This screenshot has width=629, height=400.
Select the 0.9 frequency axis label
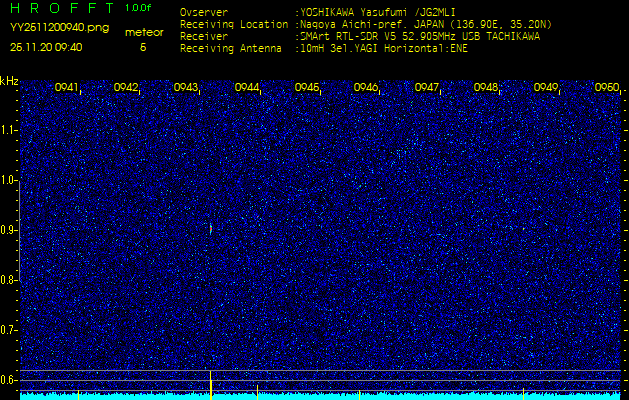tap(9, 230)
